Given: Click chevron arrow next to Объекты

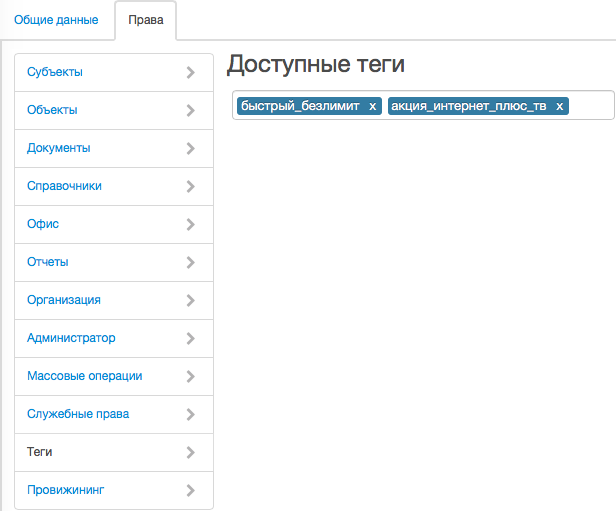Looking at the screenshot, I should click(x=191, y=110).
